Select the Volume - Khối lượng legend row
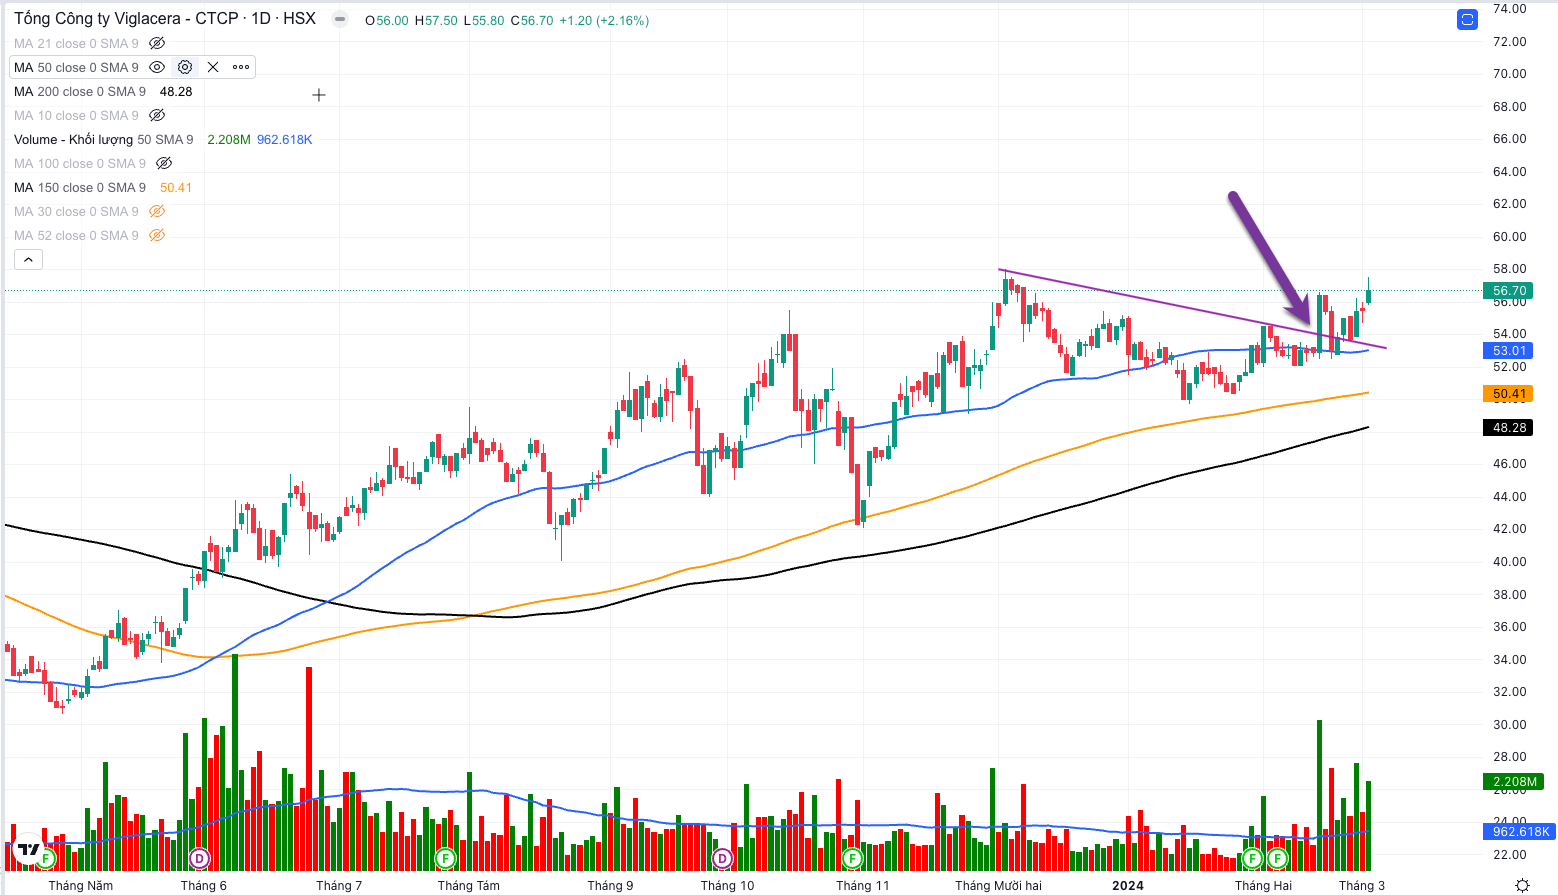 point(104,139)
